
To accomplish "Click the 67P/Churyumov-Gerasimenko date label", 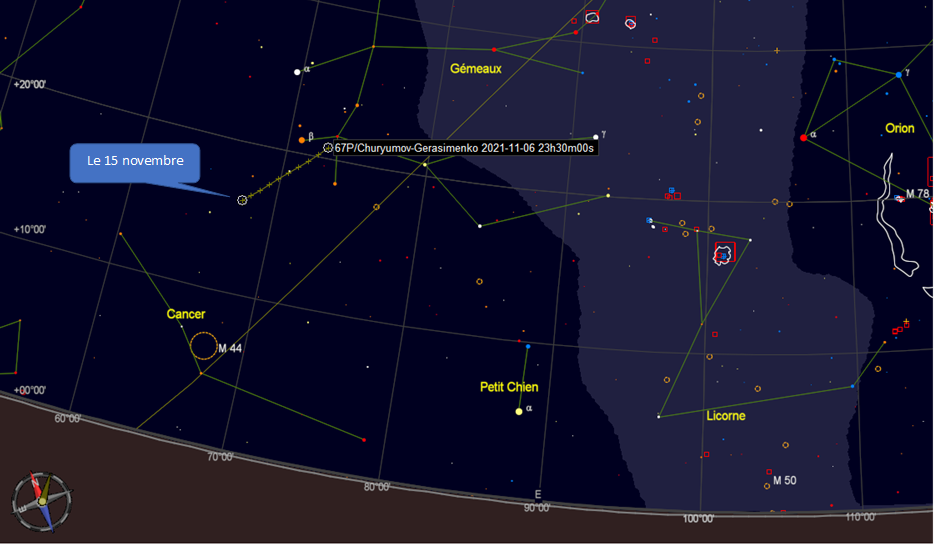I will click(x=465, y=148).
